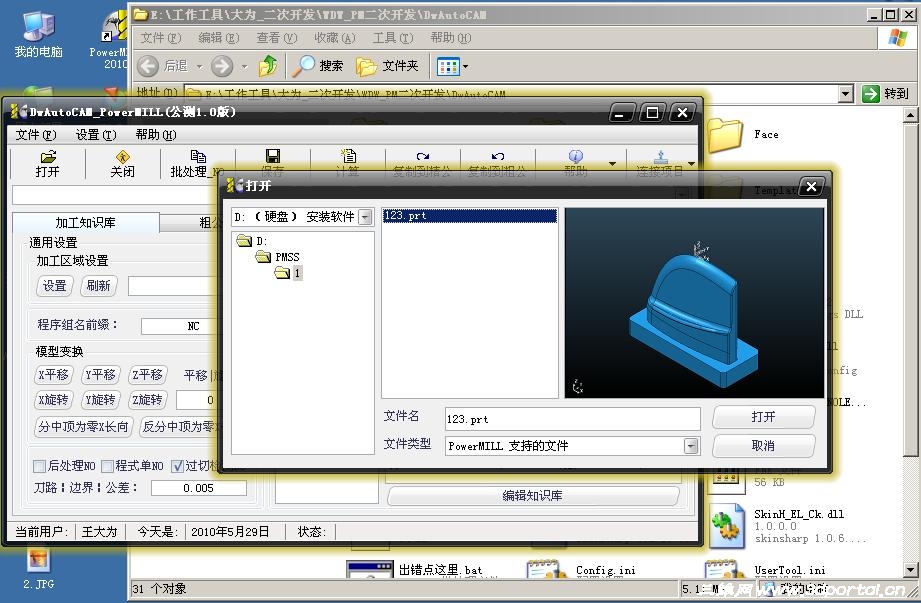
Task: Click the Explorer views icon
Action: tap(448, 66)
